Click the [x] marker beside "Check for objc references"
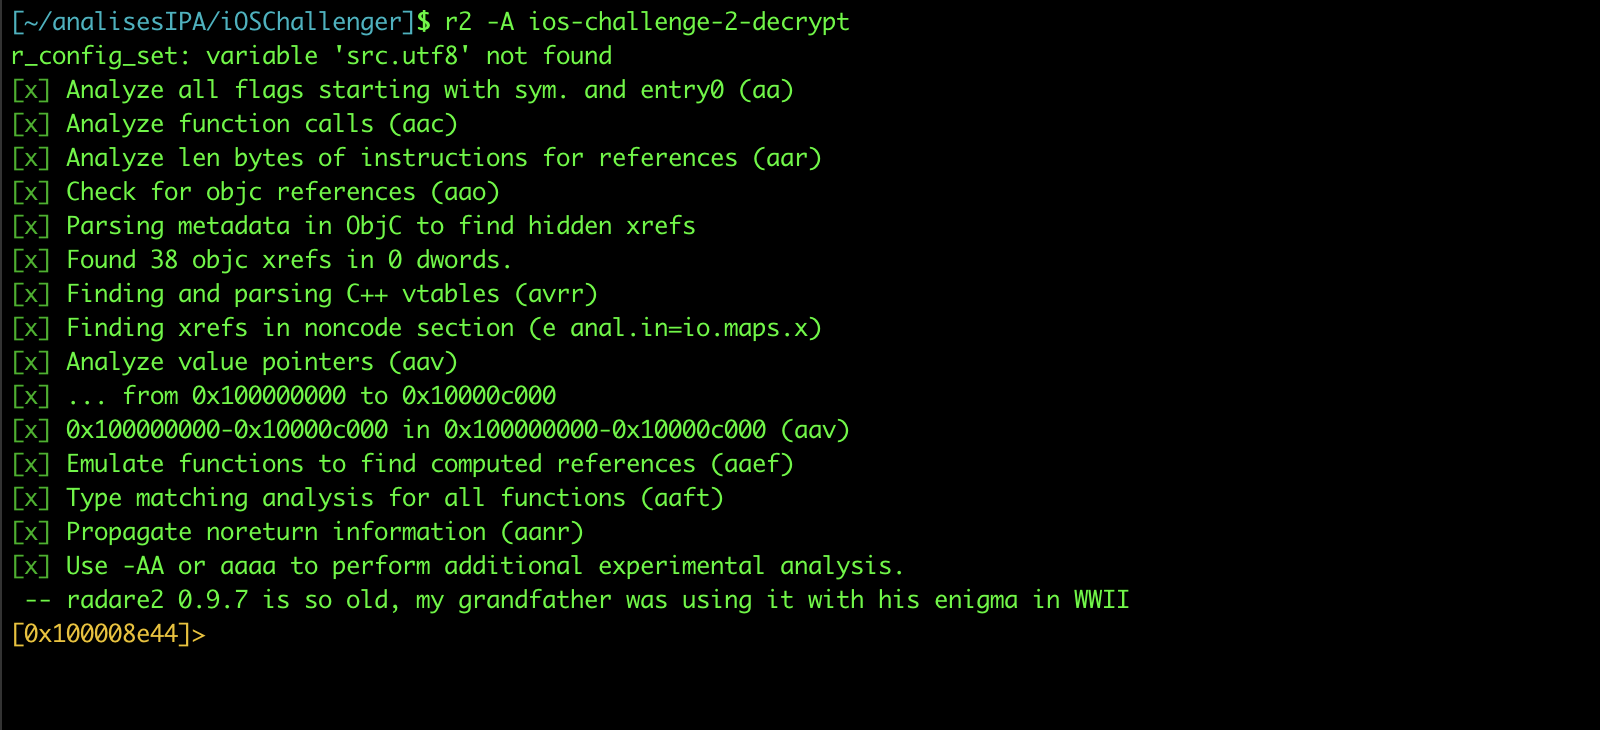Viewport: 1600px width, 730px height. tap(31, 192)
